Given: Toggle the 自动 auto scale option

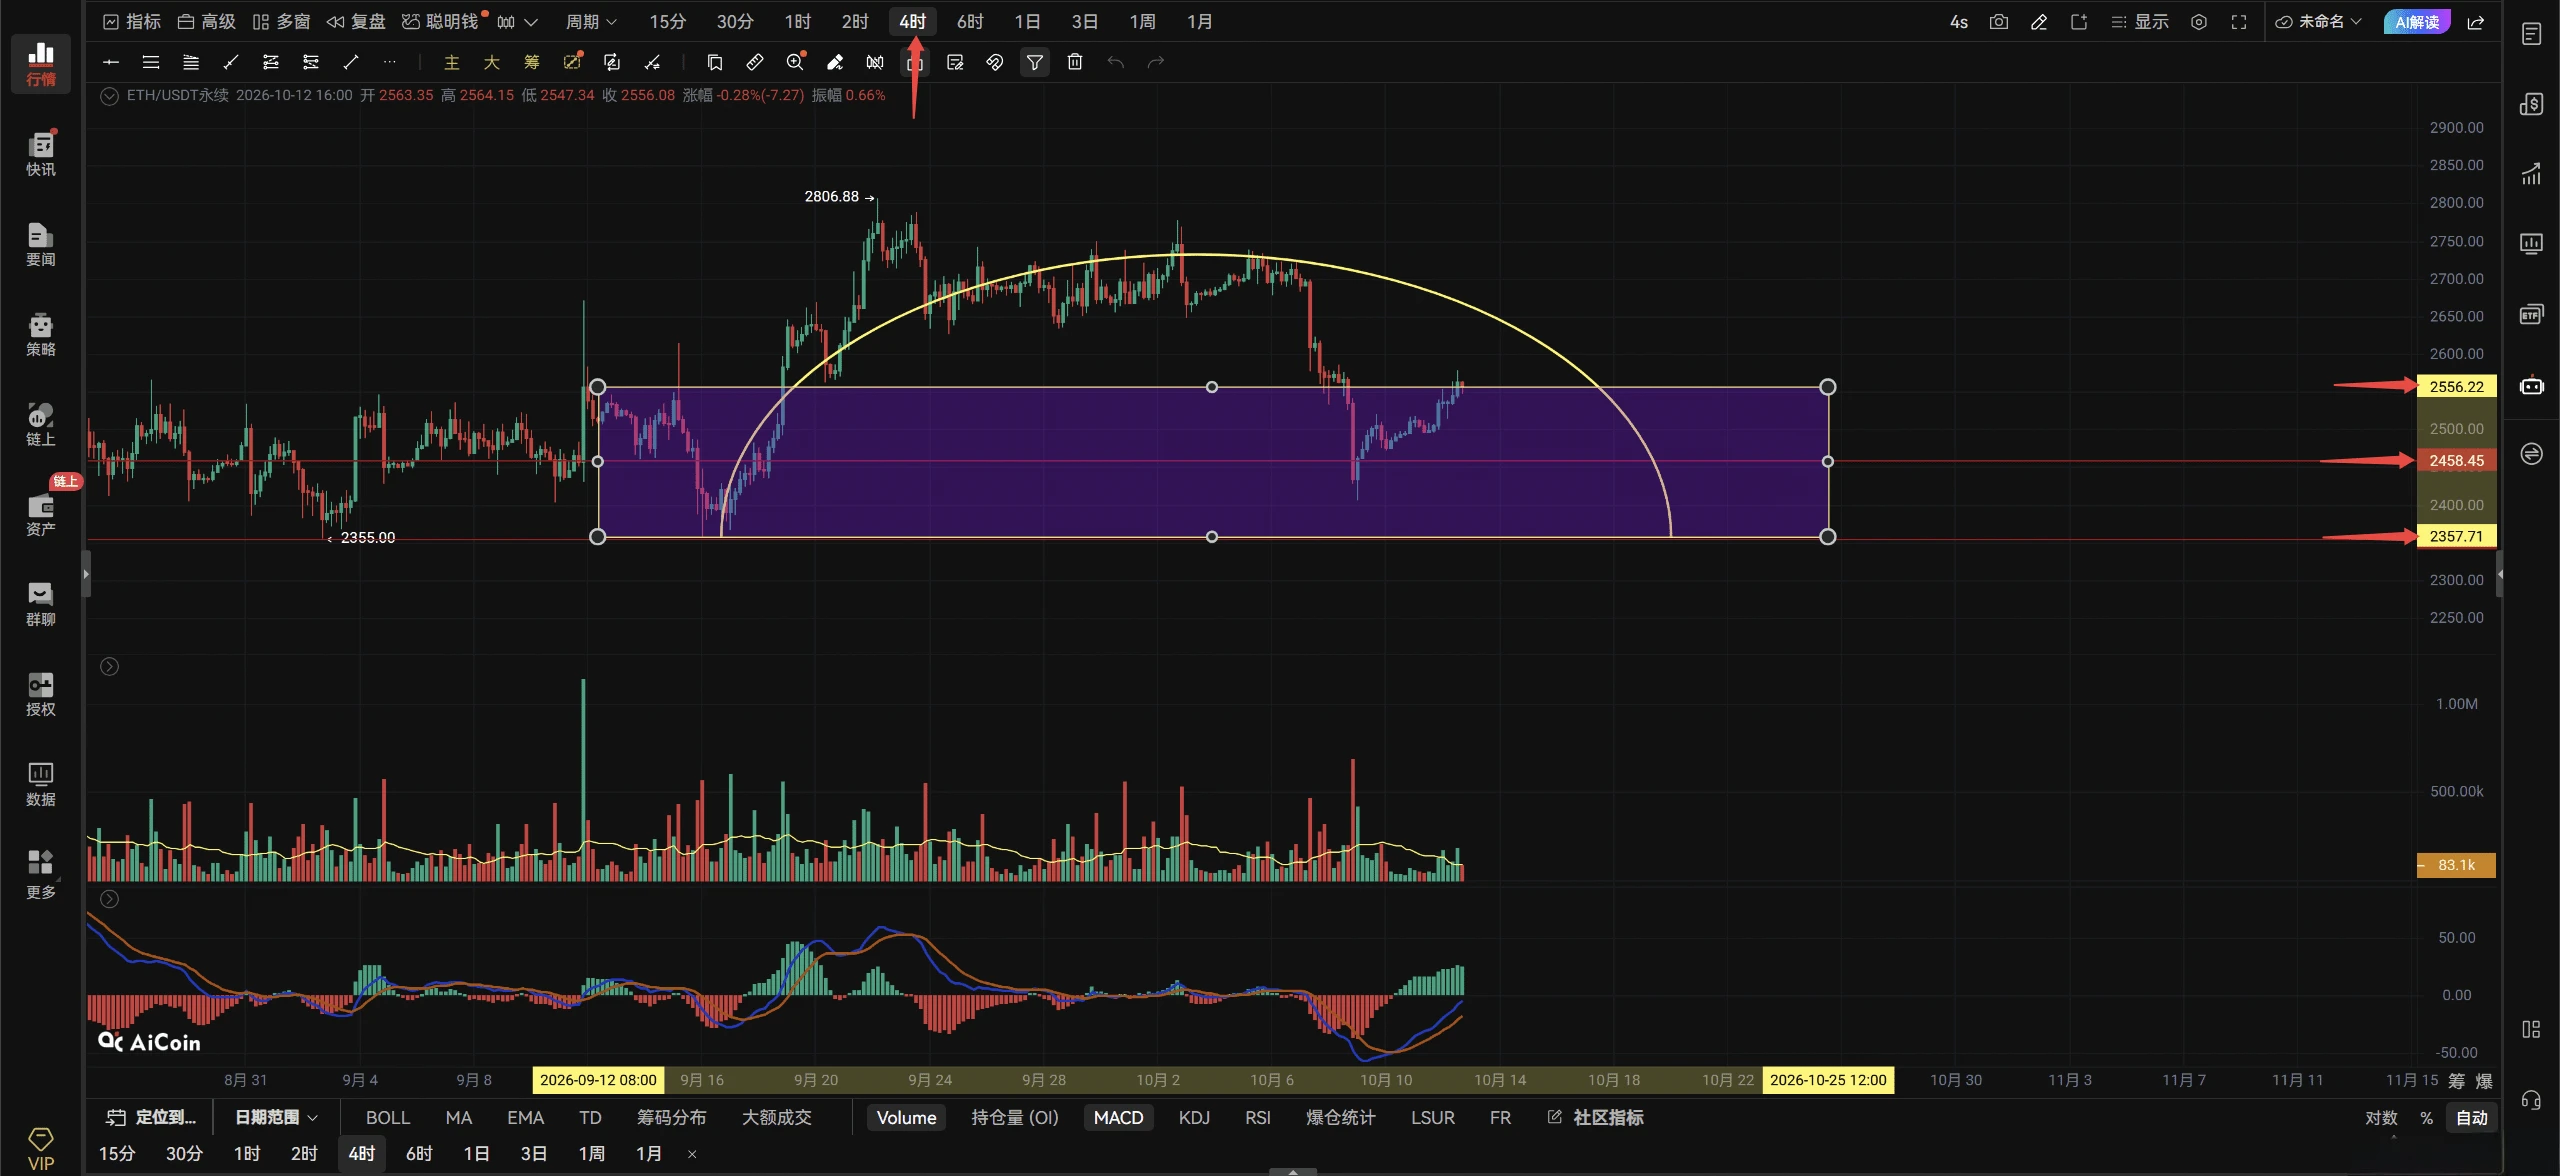Looking at the screenshot, I should [2471, 1117].
